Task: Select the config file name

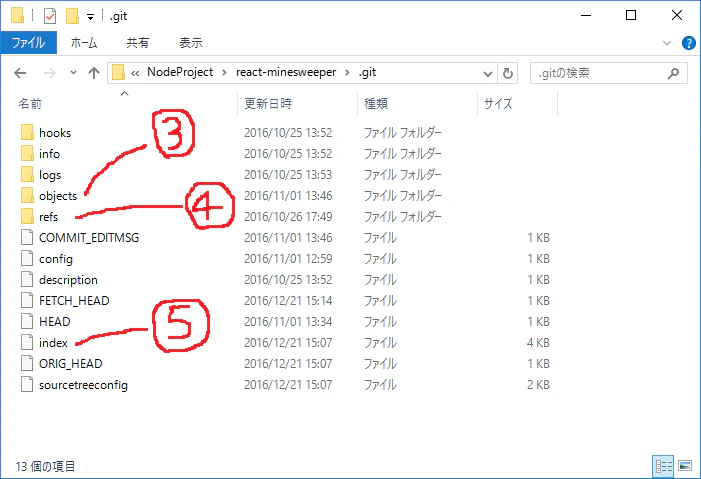Action: (56, 259)
